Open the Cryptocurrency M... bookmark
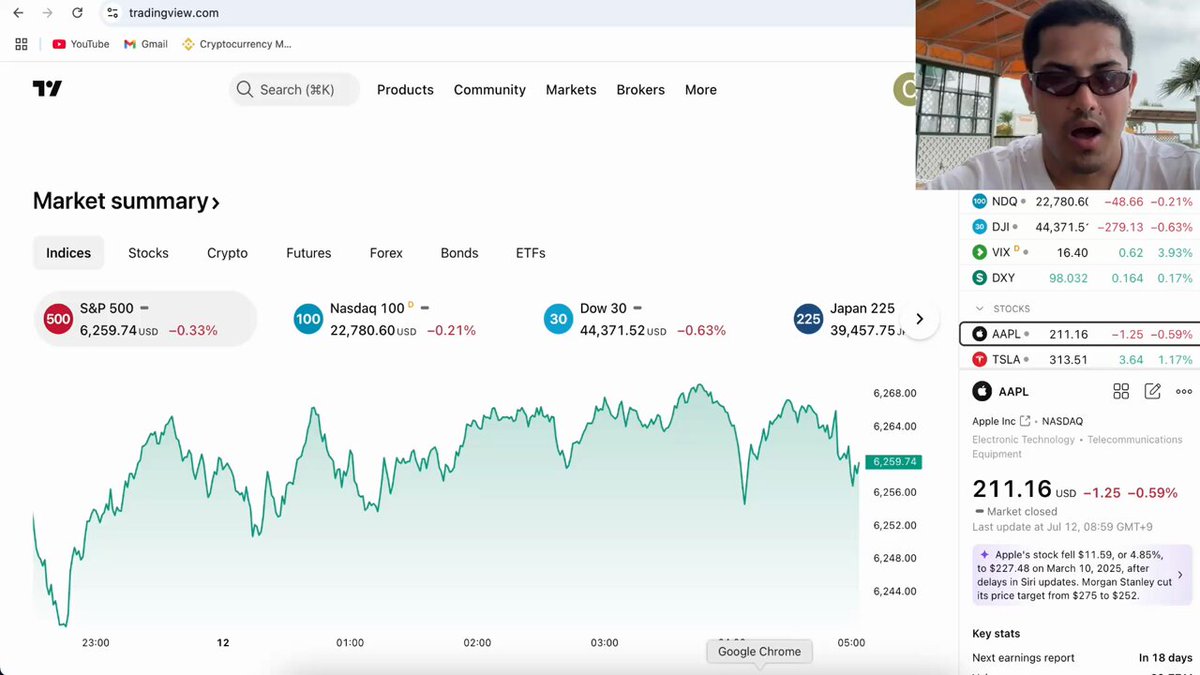Viewport: 1200px width, 675px height. click(x=237, y=44)
